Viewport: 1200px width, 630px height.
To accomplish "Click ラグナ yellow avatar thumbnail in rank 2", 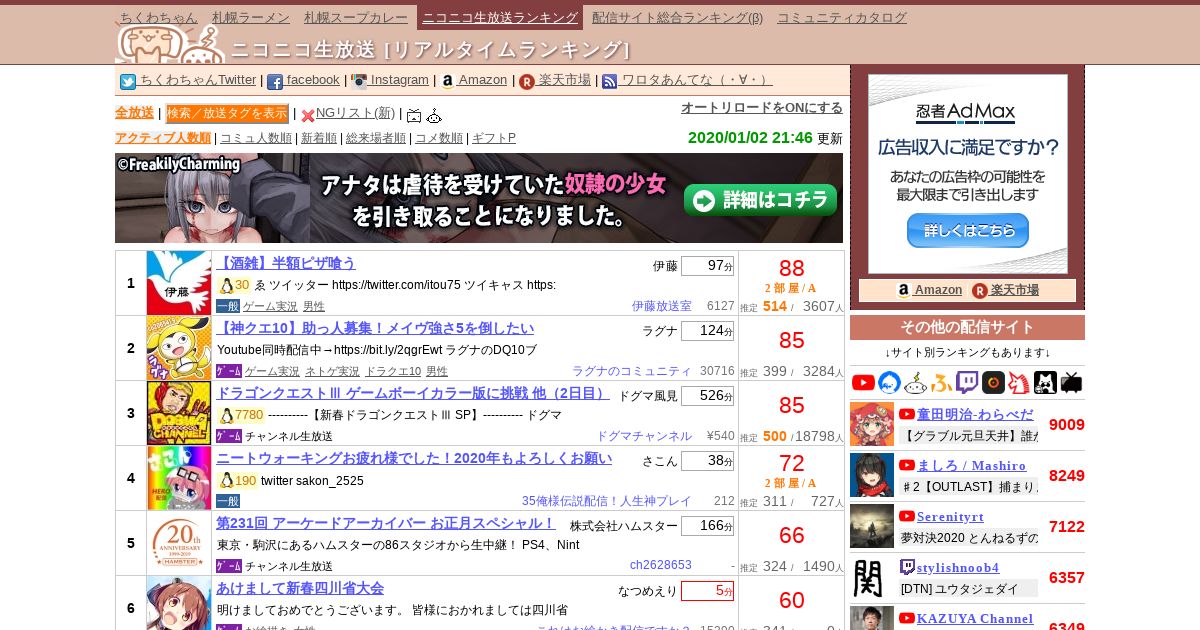I will click(179, 348).
